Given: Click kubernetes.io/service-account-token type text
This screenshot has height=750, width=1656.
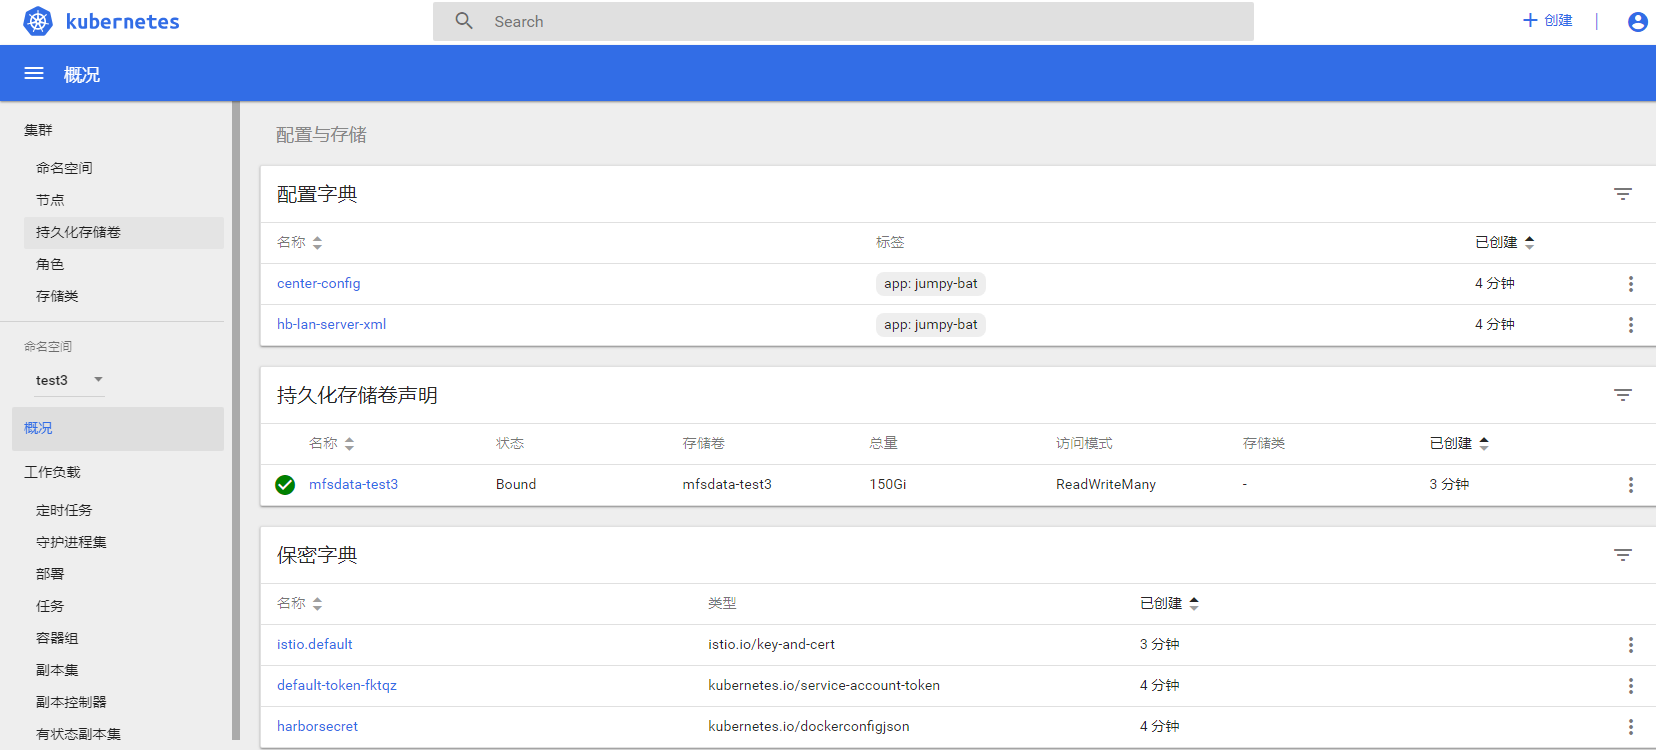Looking at the screenshot, I should click(824, 685).
